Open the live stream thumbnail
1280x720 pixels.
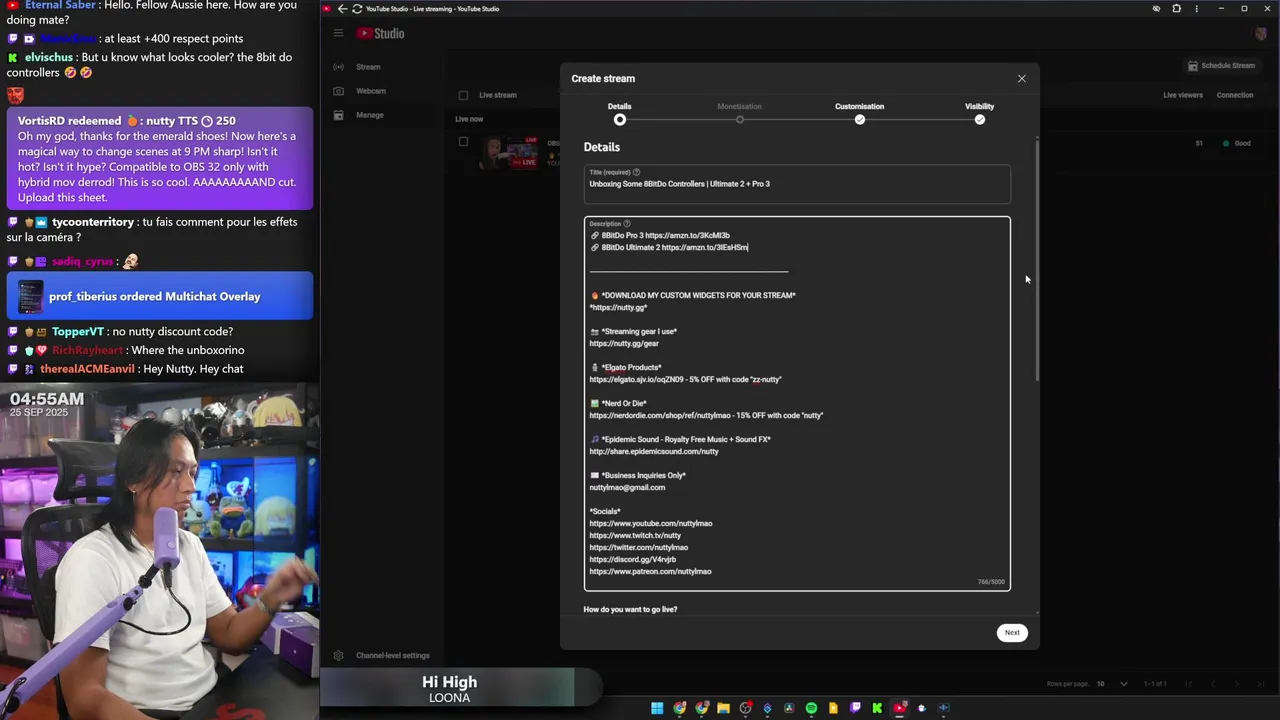pos(509,152)
